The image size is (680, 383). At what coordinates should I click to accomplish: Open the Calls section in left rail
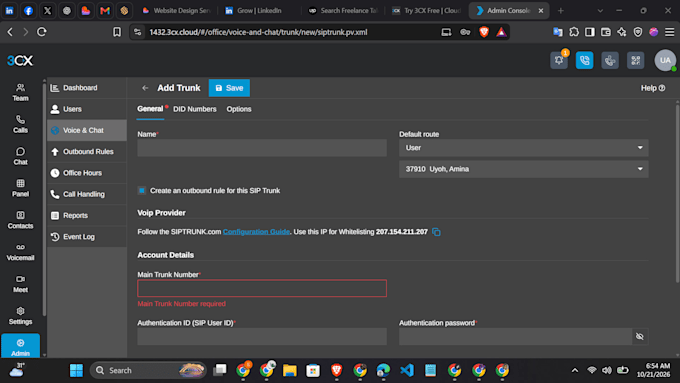pos(20,124)
